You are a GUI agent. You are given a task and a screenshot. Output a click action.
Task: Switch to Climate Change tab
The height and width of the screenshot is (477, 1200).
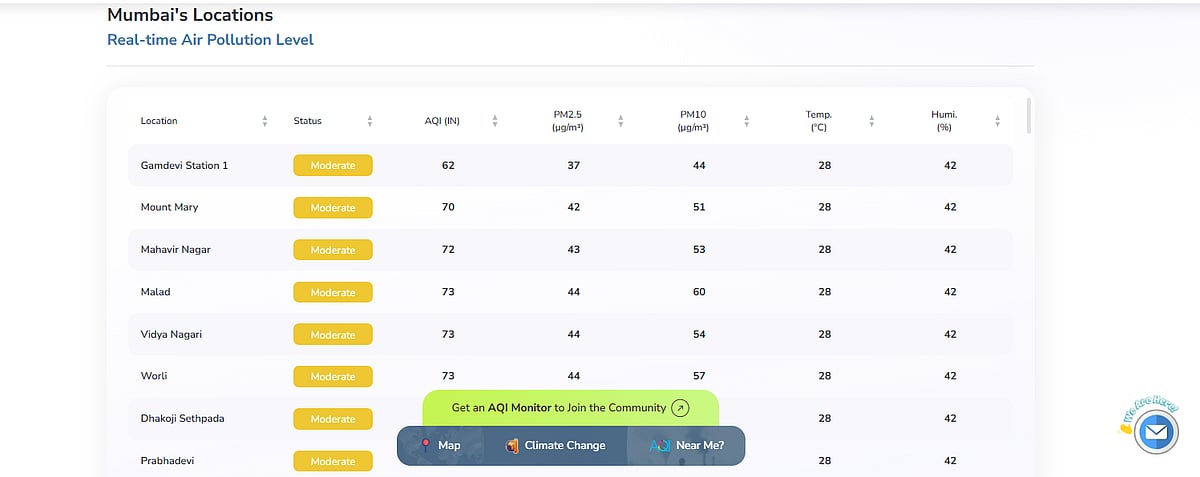(565, 446)
